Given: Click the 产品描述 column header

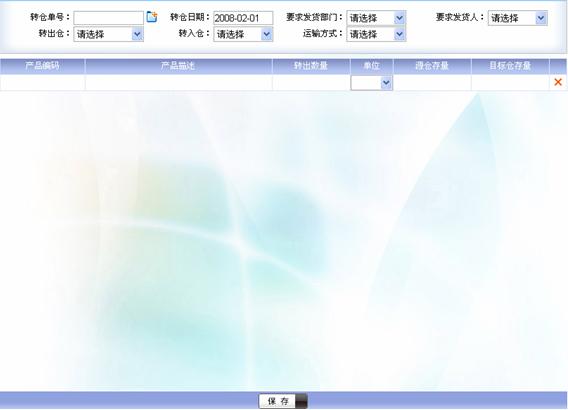Looking at the screenshot, I should (179, 66).
